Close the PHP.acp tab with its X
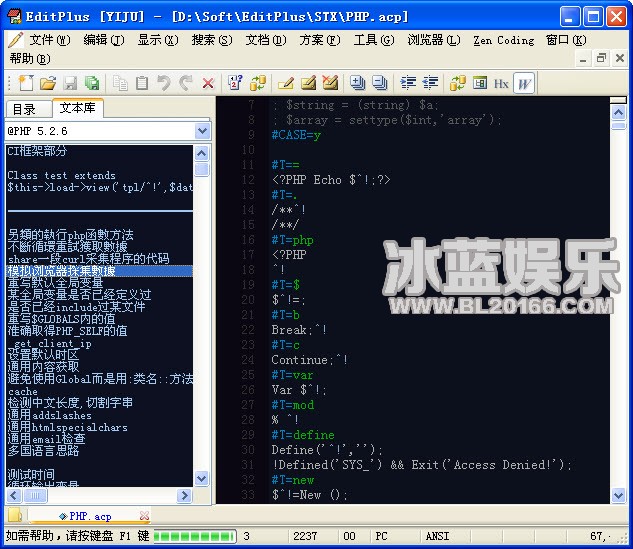 (x=144, y=515)
